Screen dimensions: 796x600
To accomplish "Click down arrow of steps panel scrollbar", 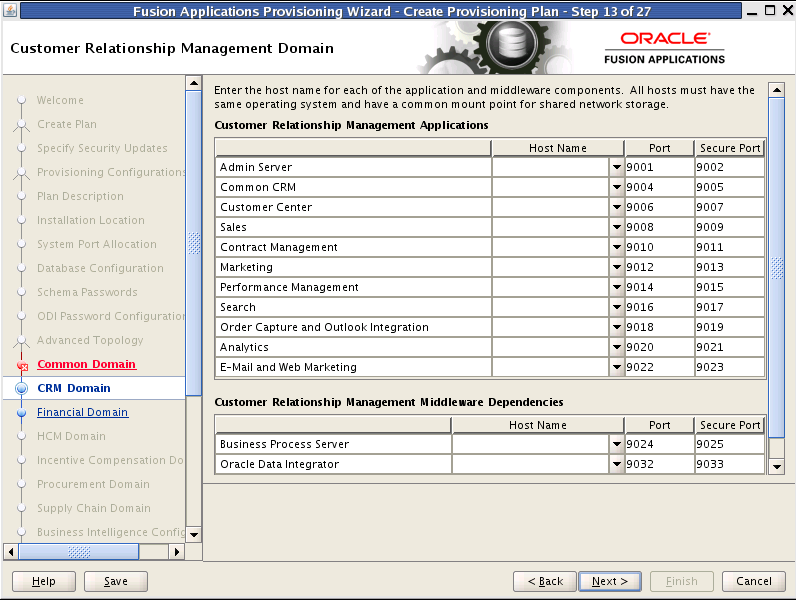I will [193, 535].
